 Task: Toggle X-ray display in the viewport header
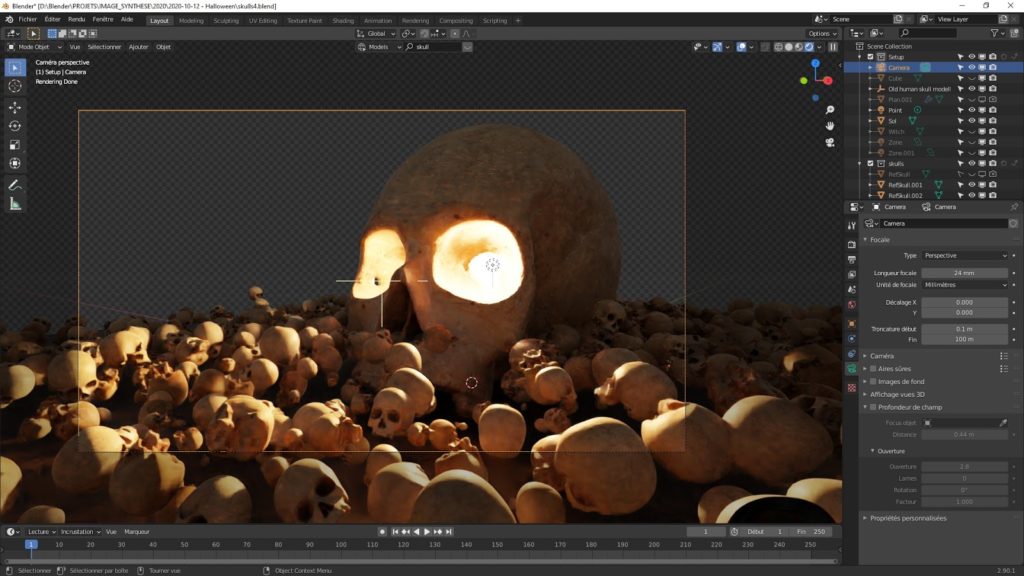click(765, 47)
